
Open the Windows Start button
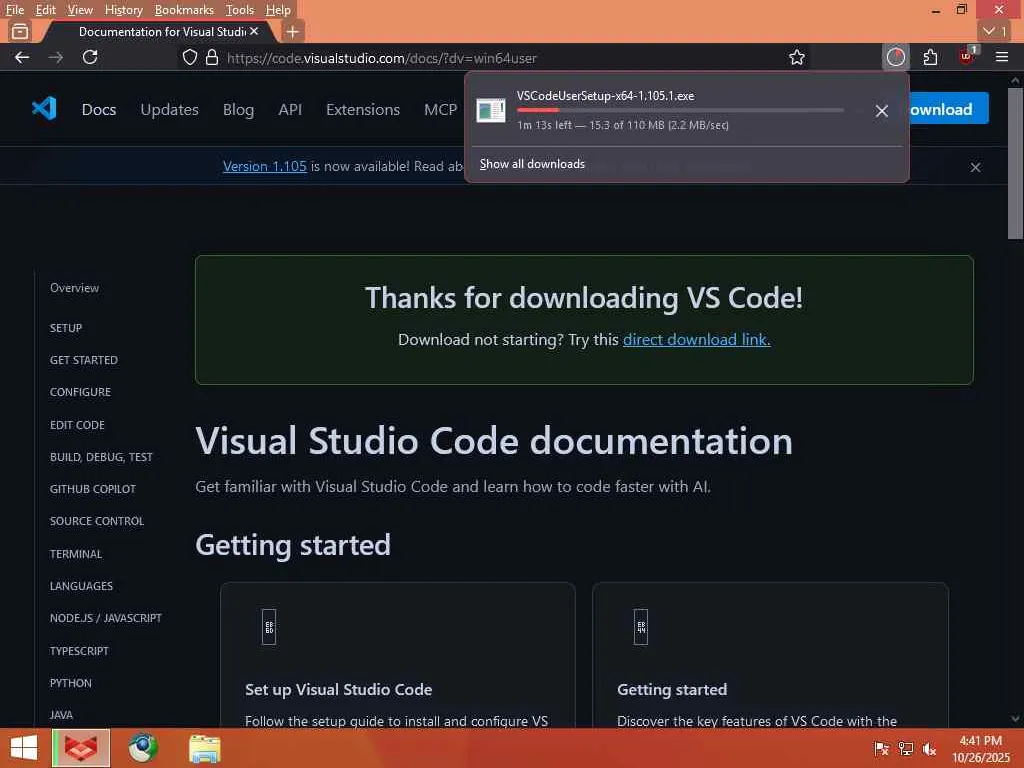[24, 748]
